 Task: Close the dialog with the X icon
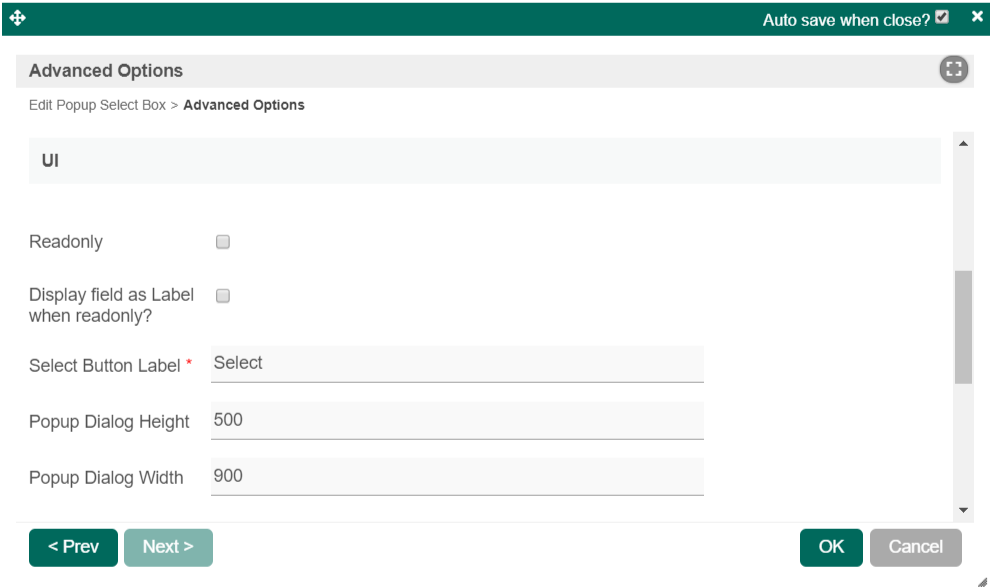coord(977,17)
